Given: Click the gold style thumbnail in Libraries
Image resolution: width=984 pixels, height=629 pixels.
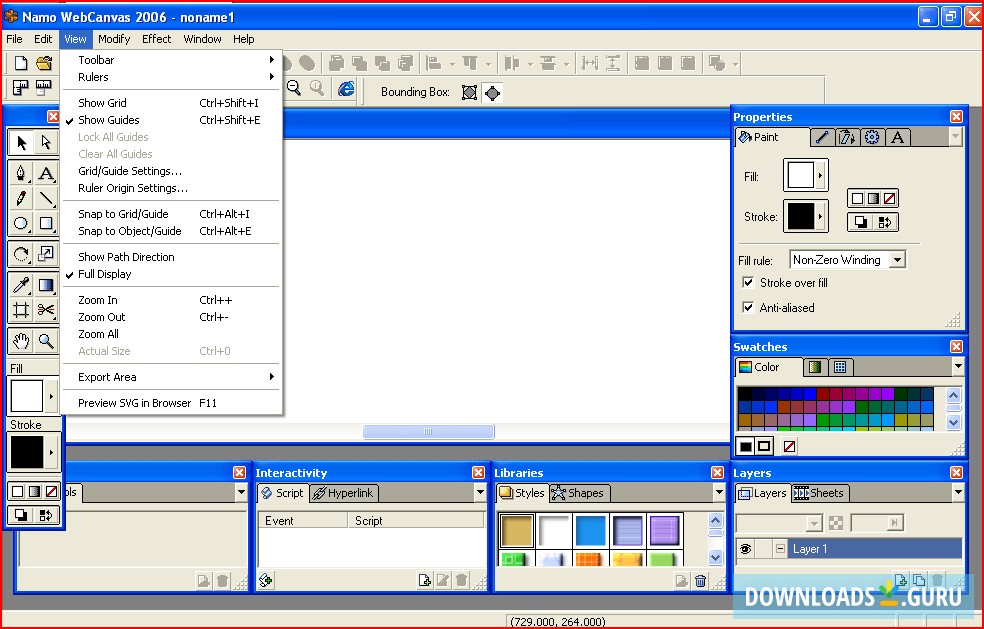Looking at the screenshot, I should click(517, 530).
